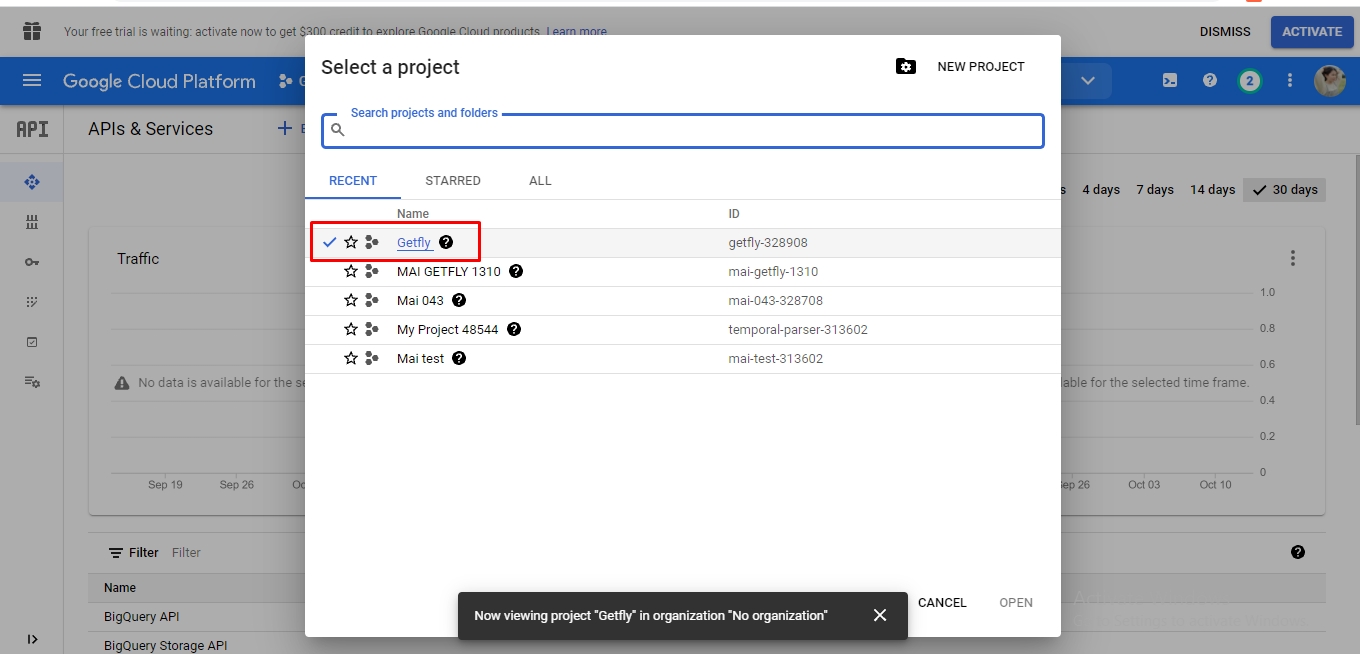The height and width of the screenshot is (654, 1360).
Task: Activate Cloud Shell terminal icon
Action: [1169, 81]
